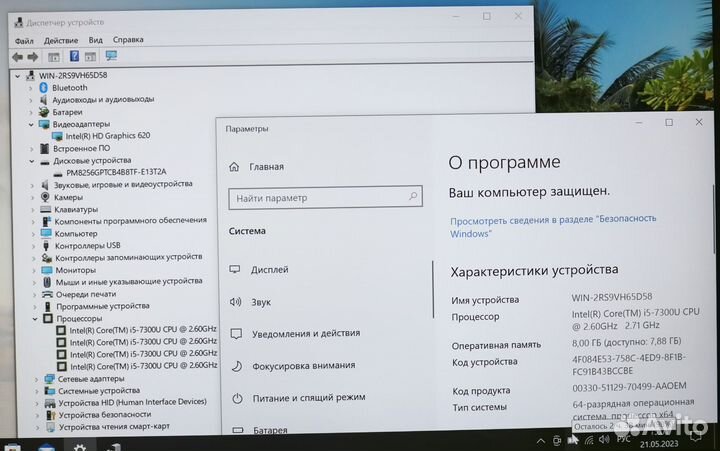Screen dimensions: 720x451
Task: Expand the Bluetooth device category
Action: (x=33, y=88)
